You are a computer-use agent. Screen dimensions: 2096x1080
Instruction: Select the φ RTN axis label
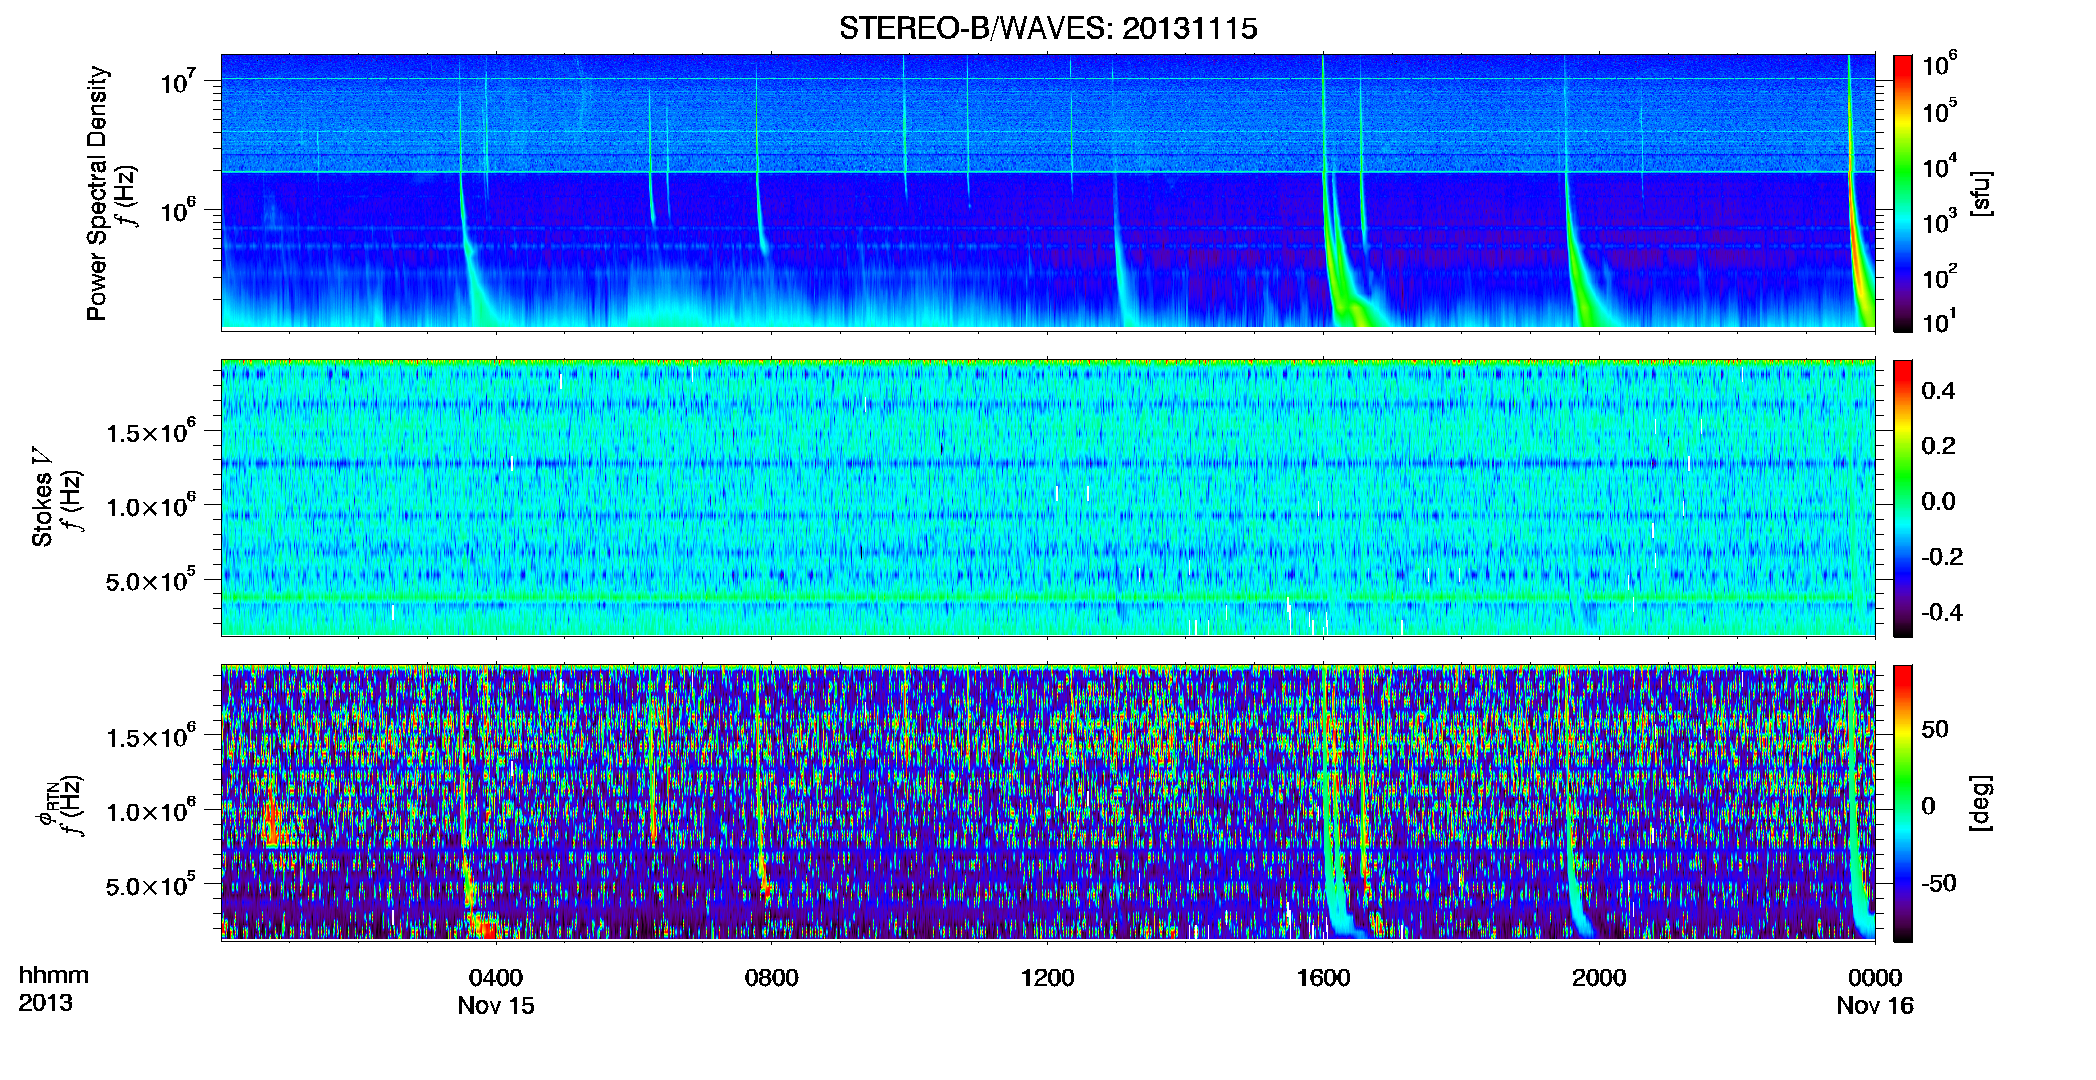click(x=46, y=805)
